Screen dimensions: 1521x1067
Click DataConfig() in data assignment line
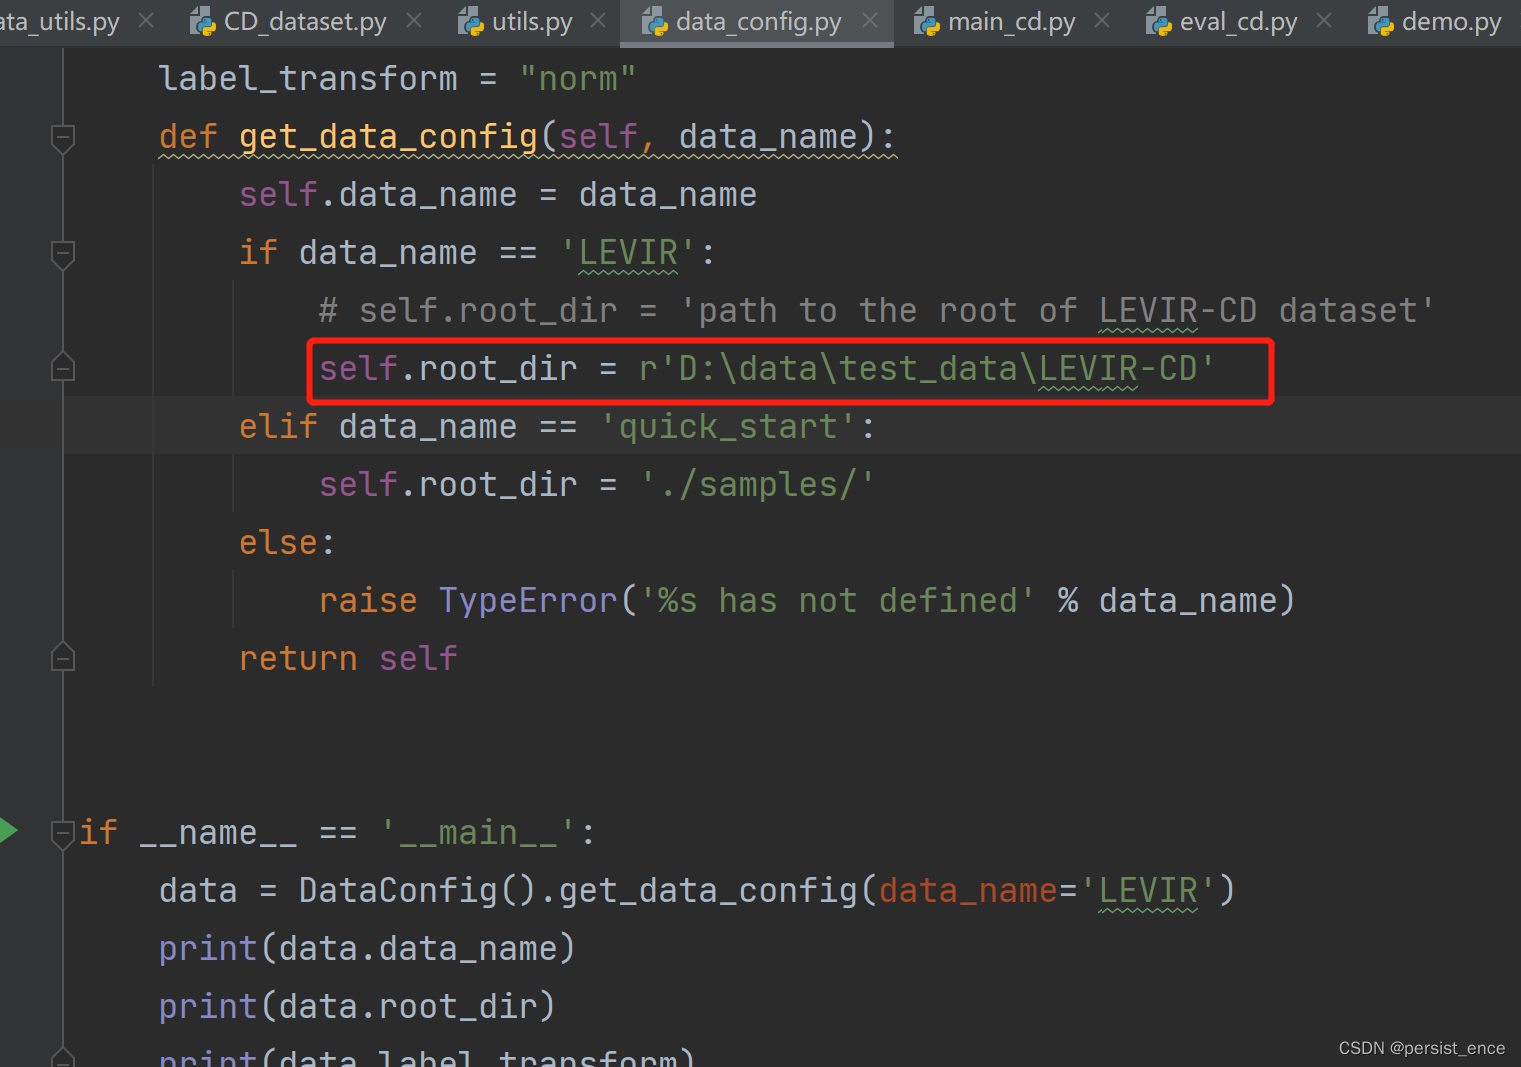click(x=418, y=891)
